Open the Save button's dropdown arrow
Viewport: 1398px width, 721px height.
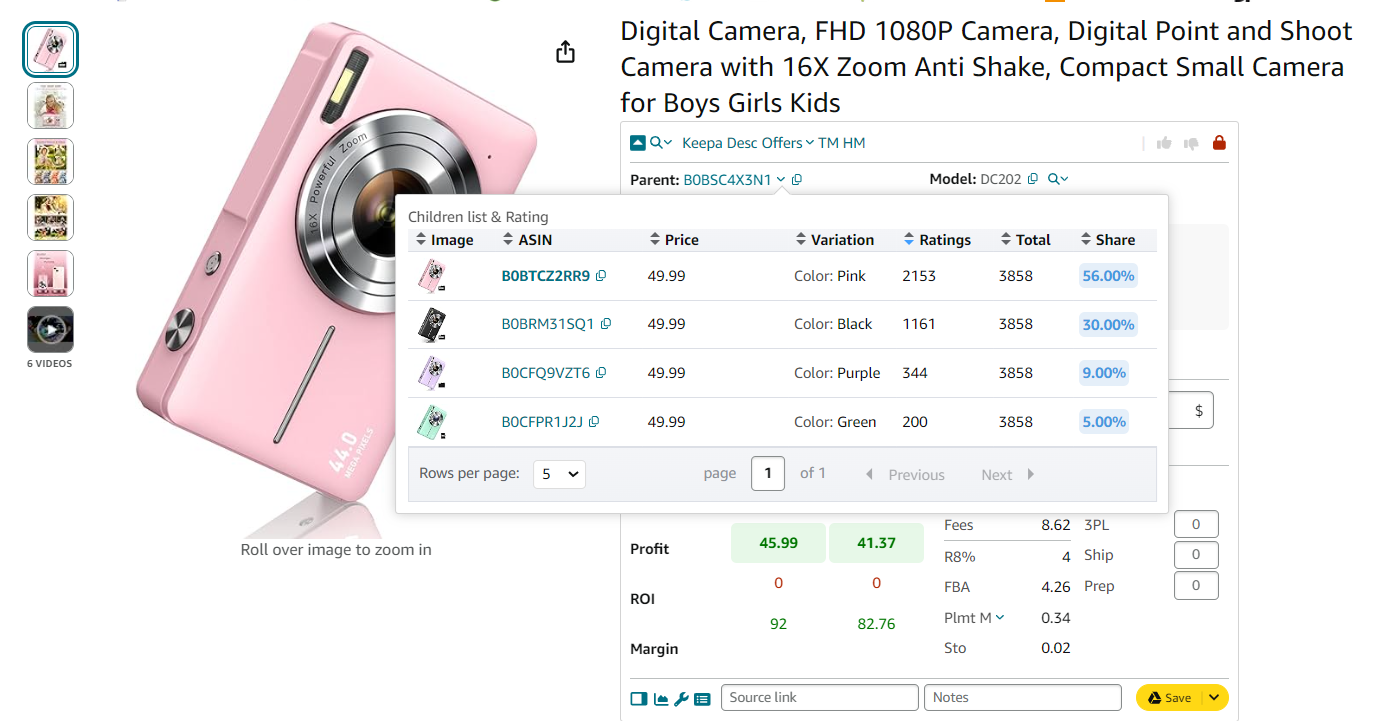[x=1211, y=697]
